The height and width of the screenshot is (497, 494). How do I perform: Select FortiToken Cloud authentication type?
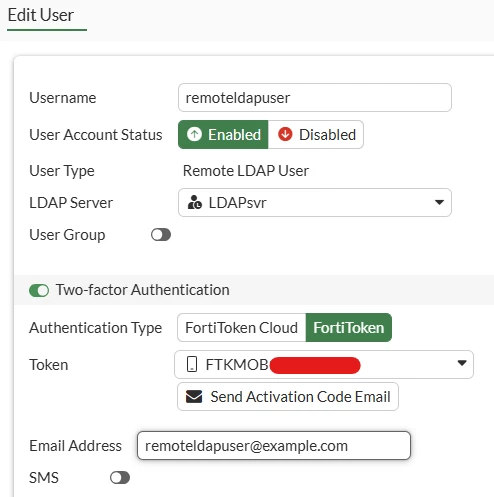point(242,328)
